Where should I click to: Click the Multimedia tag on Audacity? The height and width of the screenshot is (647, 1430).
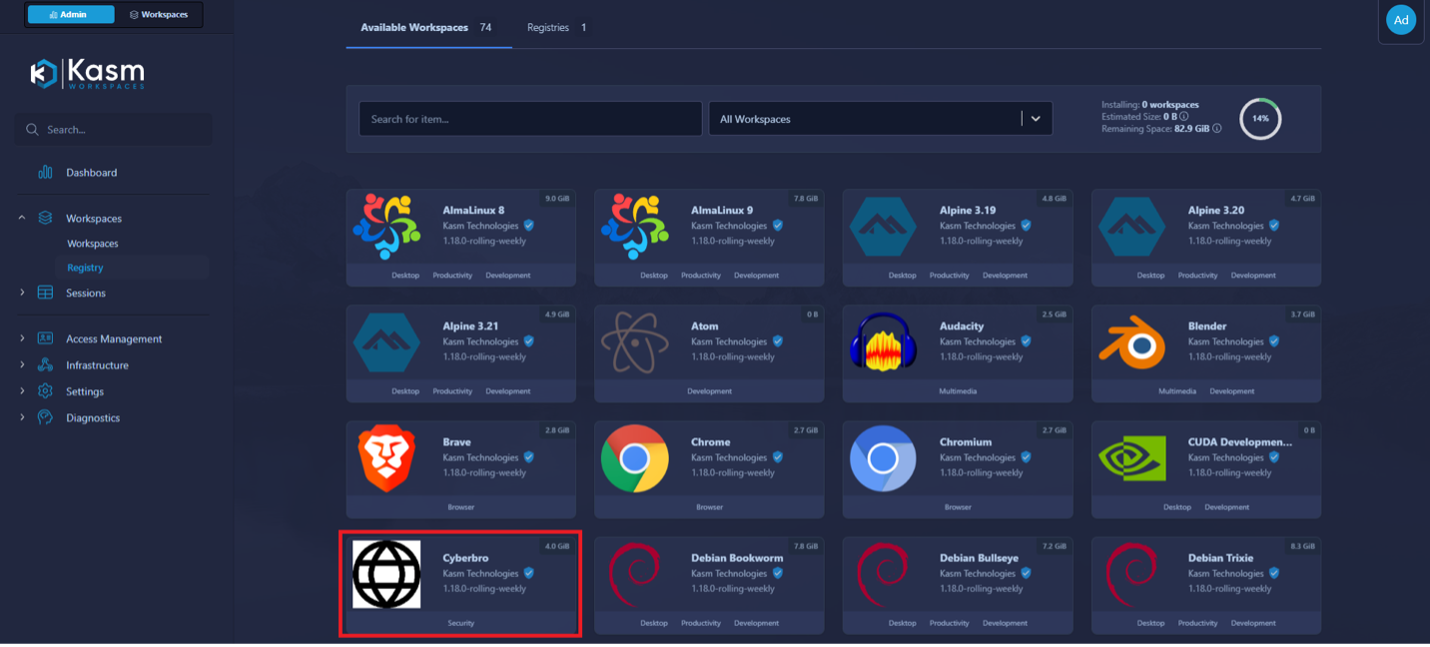click(x=958, y=391)
